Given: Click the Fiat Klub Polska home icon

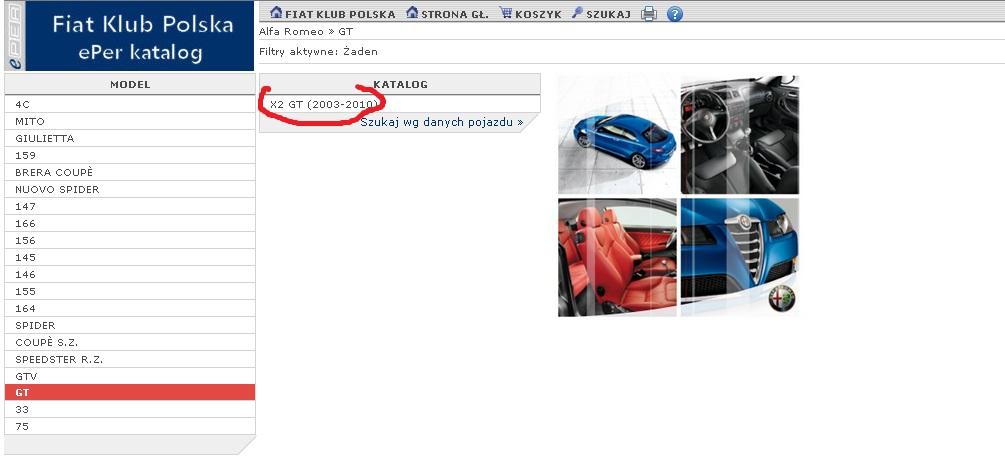Looking at the screenshot, I should (276, 13).
